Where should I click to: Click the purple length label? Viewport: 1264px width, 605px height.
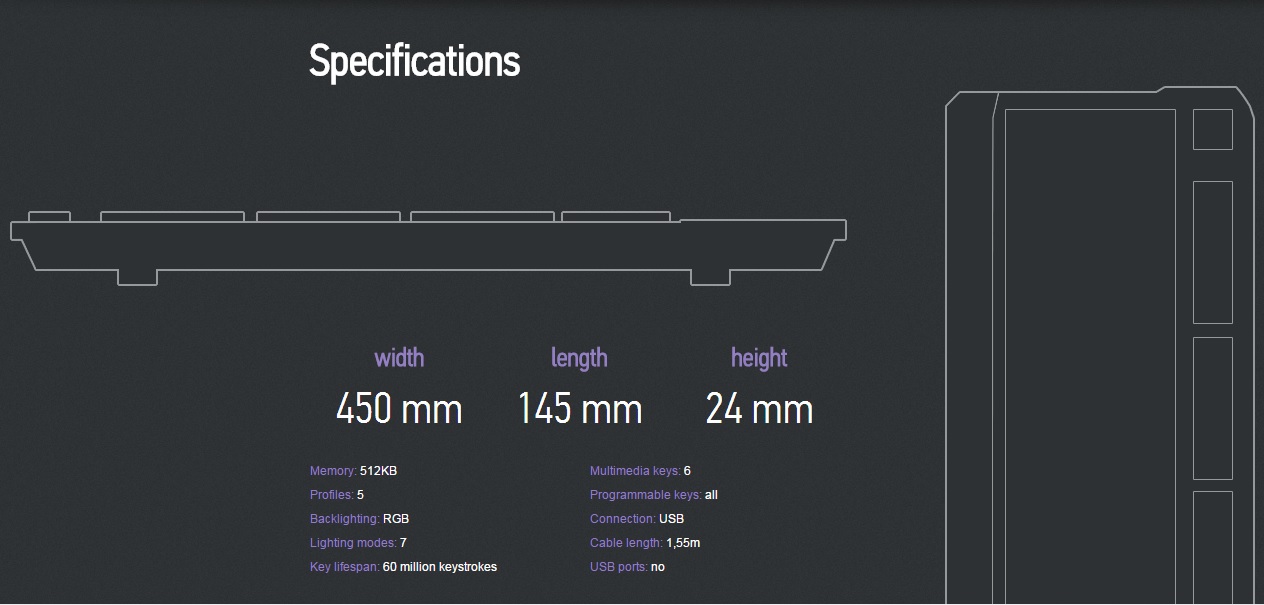579,358
